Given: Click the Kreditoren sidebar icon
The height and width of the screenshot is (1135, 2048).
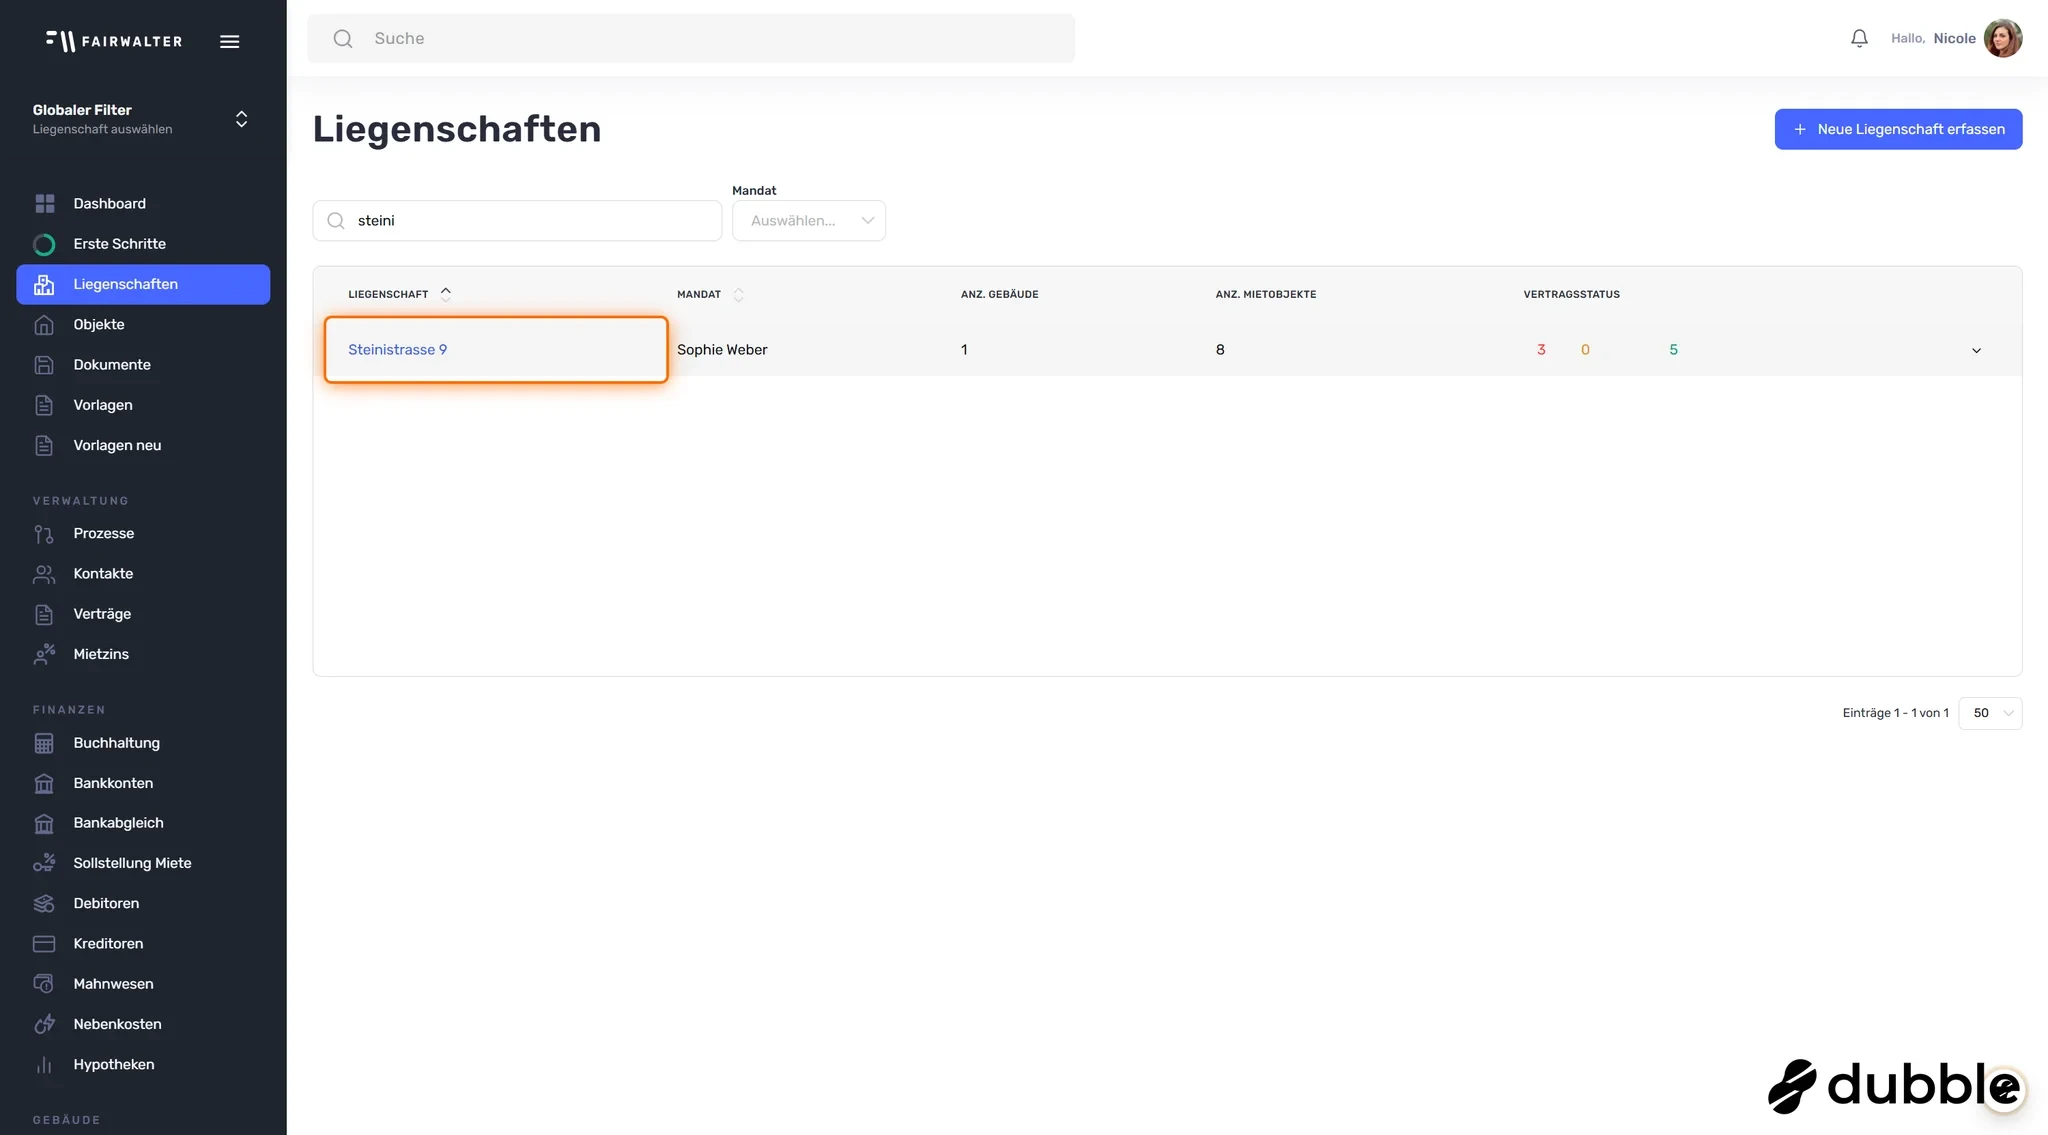Looking at the screenshot, I should (x=44, y=944).
